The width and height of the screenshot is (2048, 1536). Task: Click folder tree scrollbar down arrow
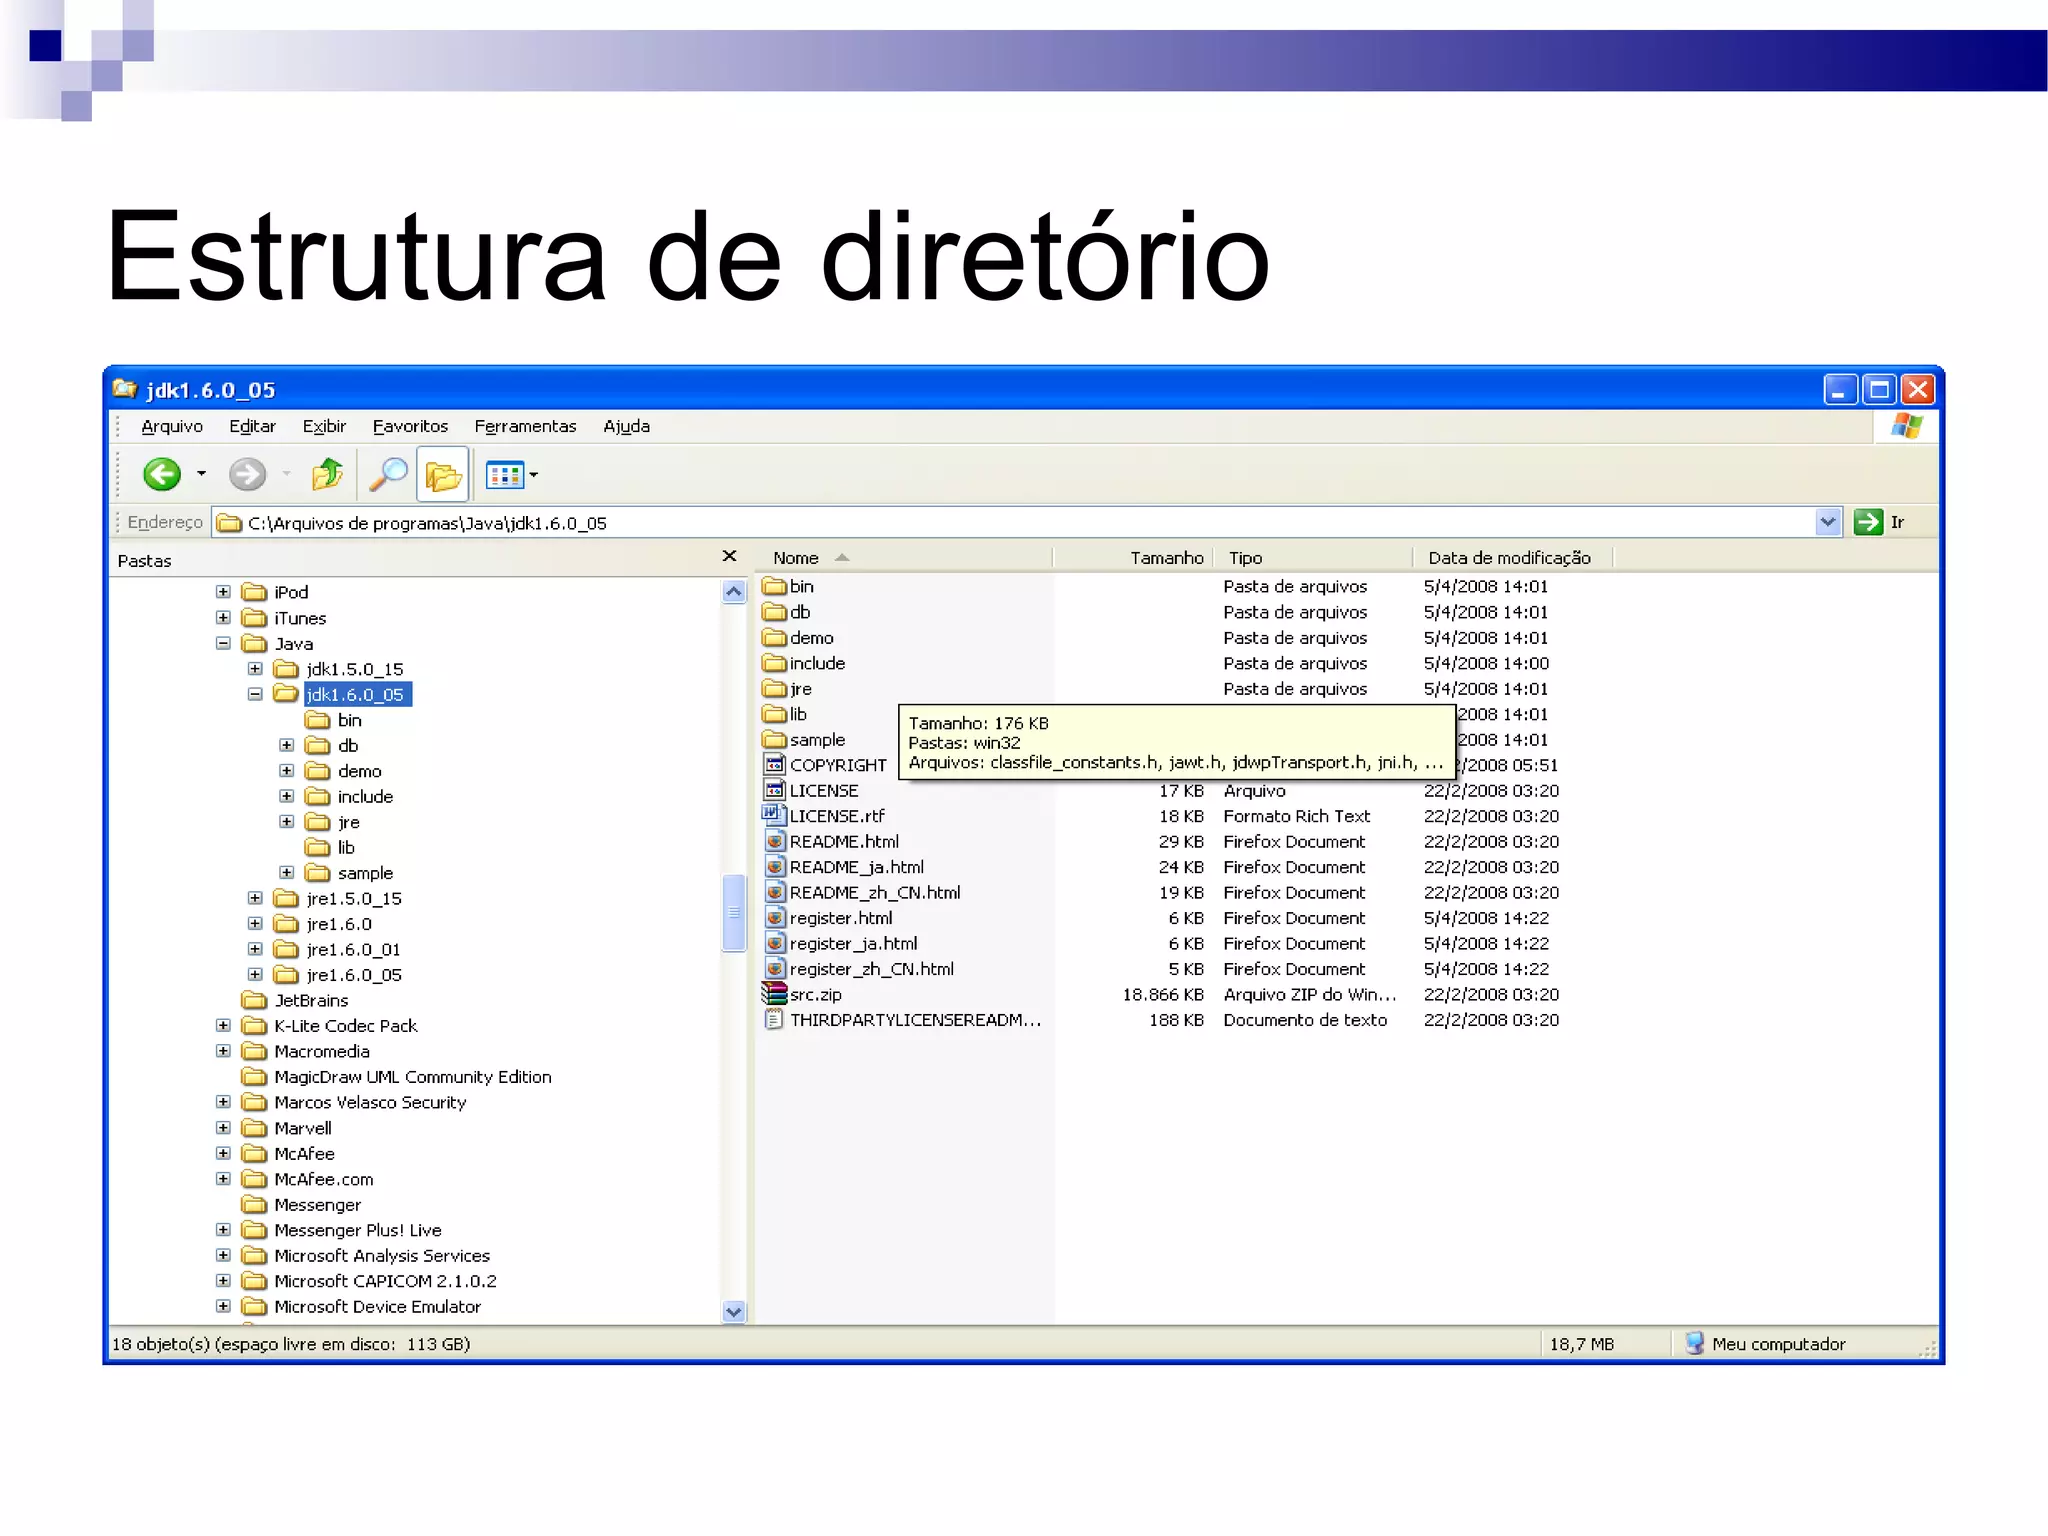coord(733,1311)
